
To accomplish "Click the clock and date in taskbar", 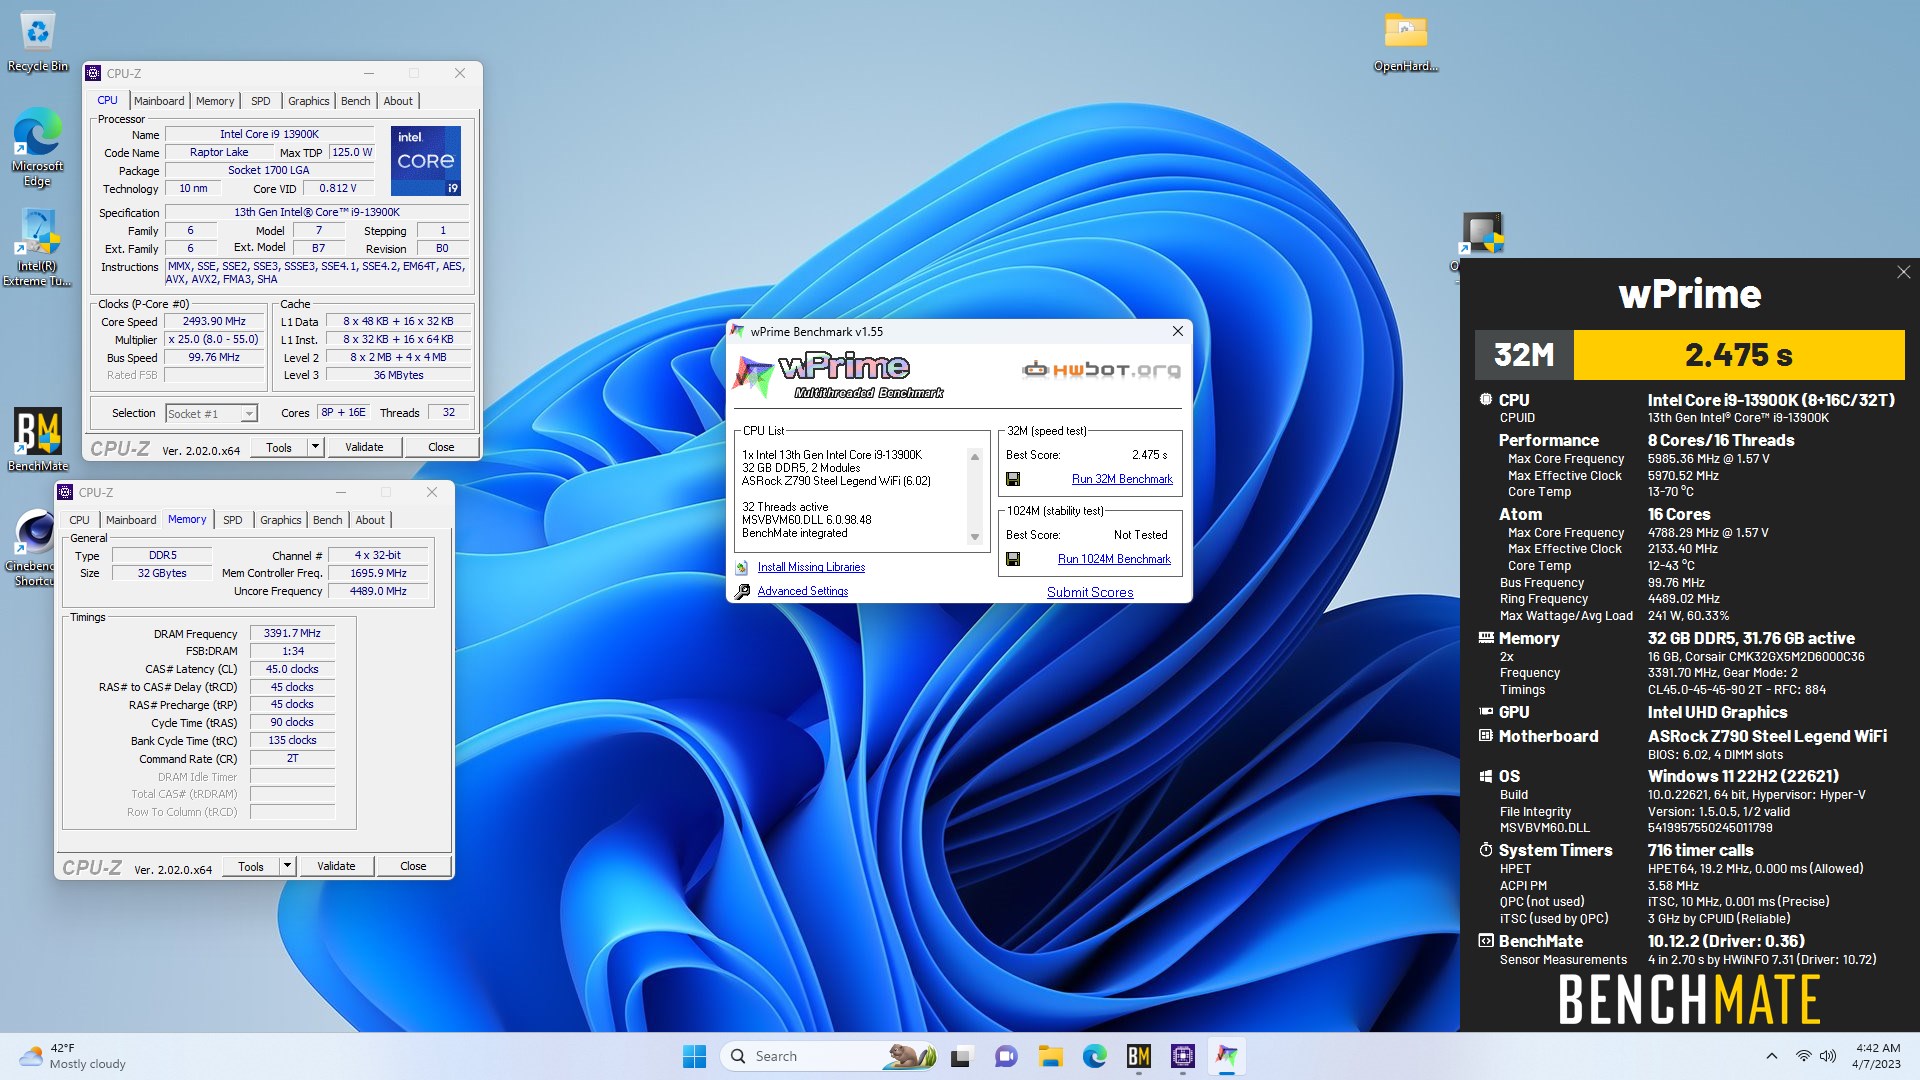I will click(x=1877, y=1056).
